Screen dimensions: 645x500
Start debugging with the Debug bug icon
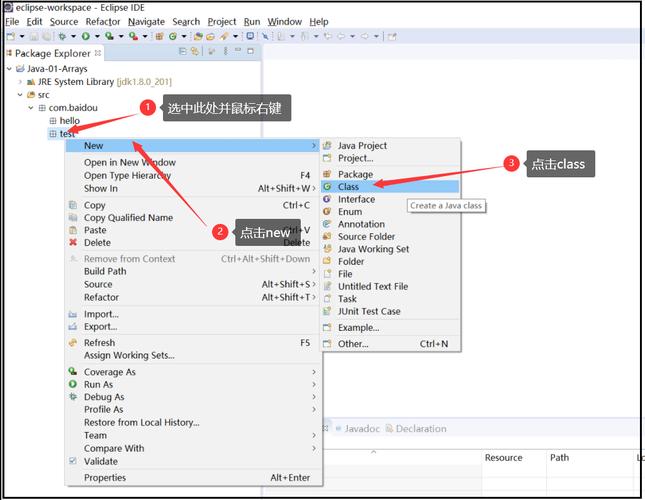[x=62, y=37]
